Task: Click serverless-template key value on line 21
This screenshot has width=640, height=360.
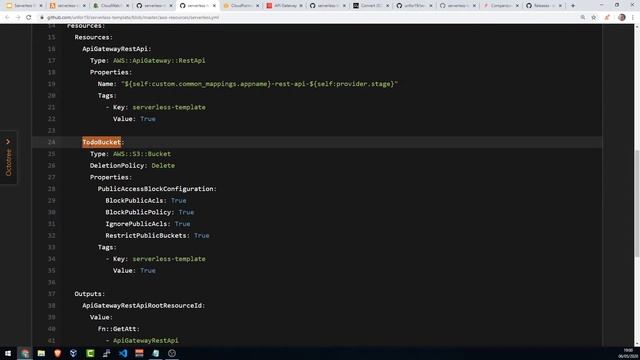Action: [x=169, y=107]
